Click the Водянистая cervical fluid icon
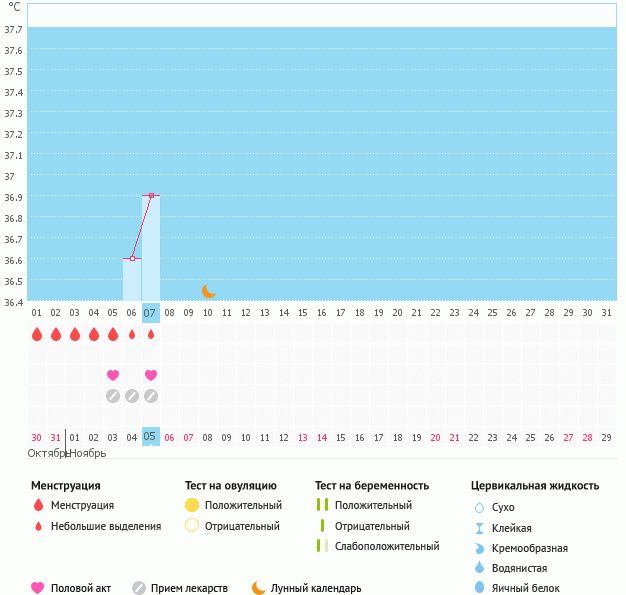Viewport: 626px width, 595px height. tap(479, 567)
